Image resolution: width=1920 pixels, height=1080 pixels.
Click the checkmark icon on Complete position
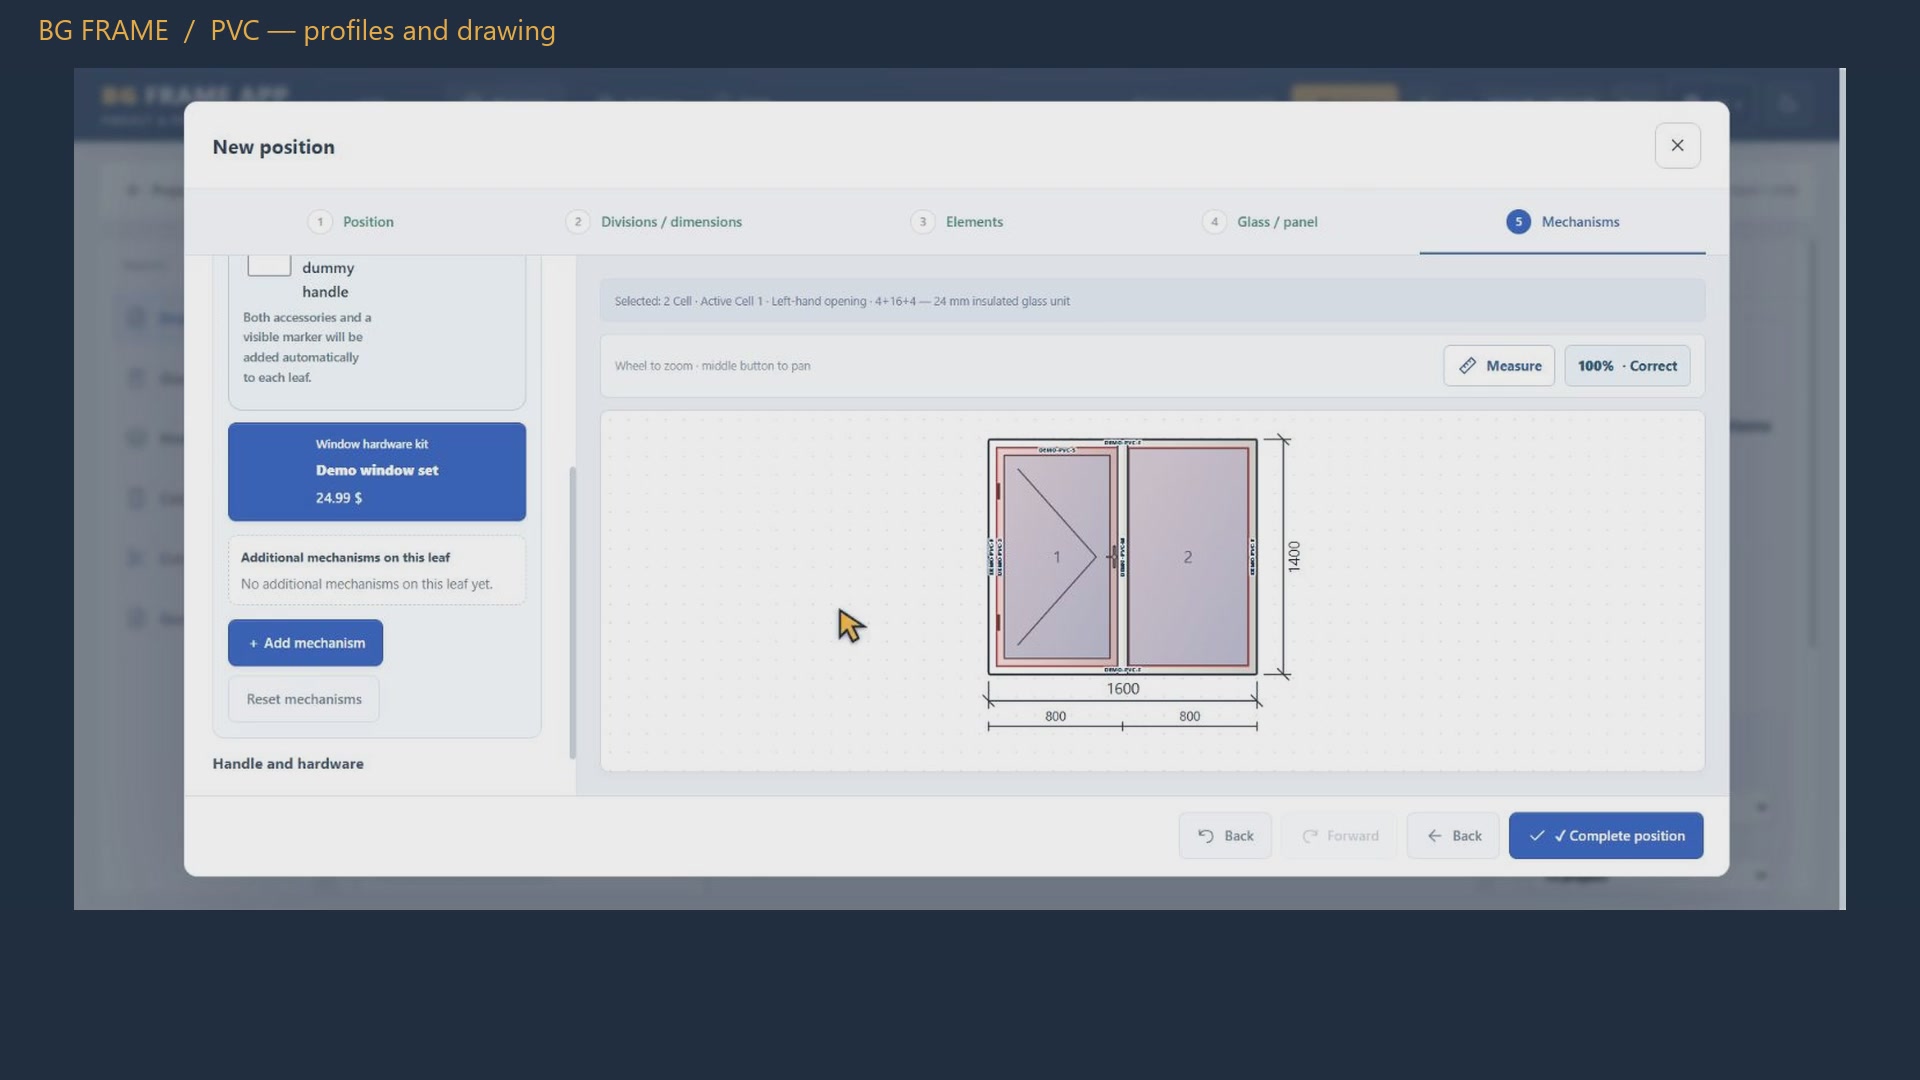pyautogui.click(x=1537, y=836)
